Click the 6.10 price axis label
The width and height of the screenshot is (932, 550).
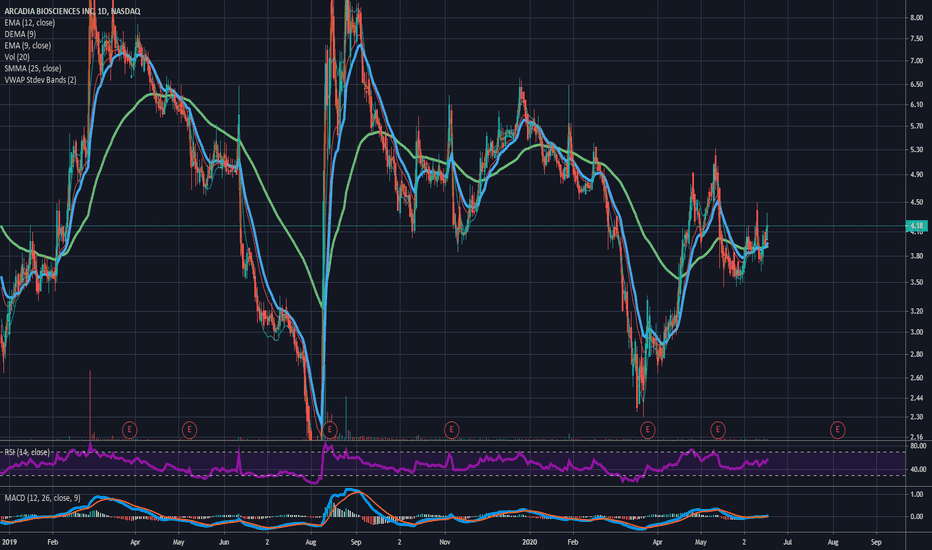click(x=916, y=104)
